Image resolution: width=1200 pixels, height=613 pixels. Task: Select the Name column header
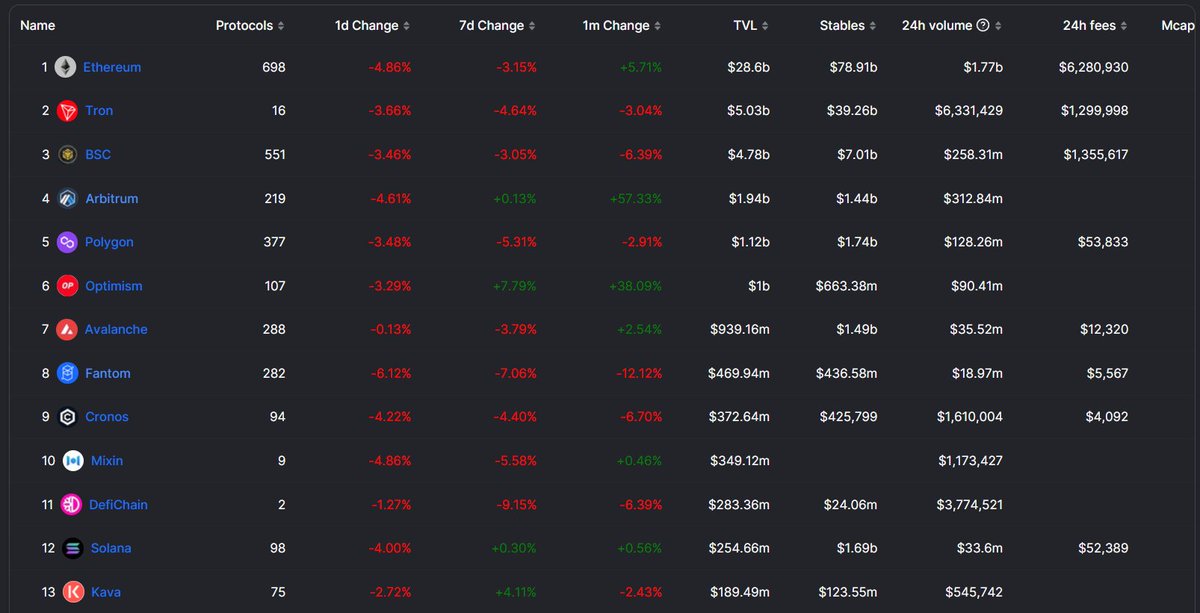(38, 25)
